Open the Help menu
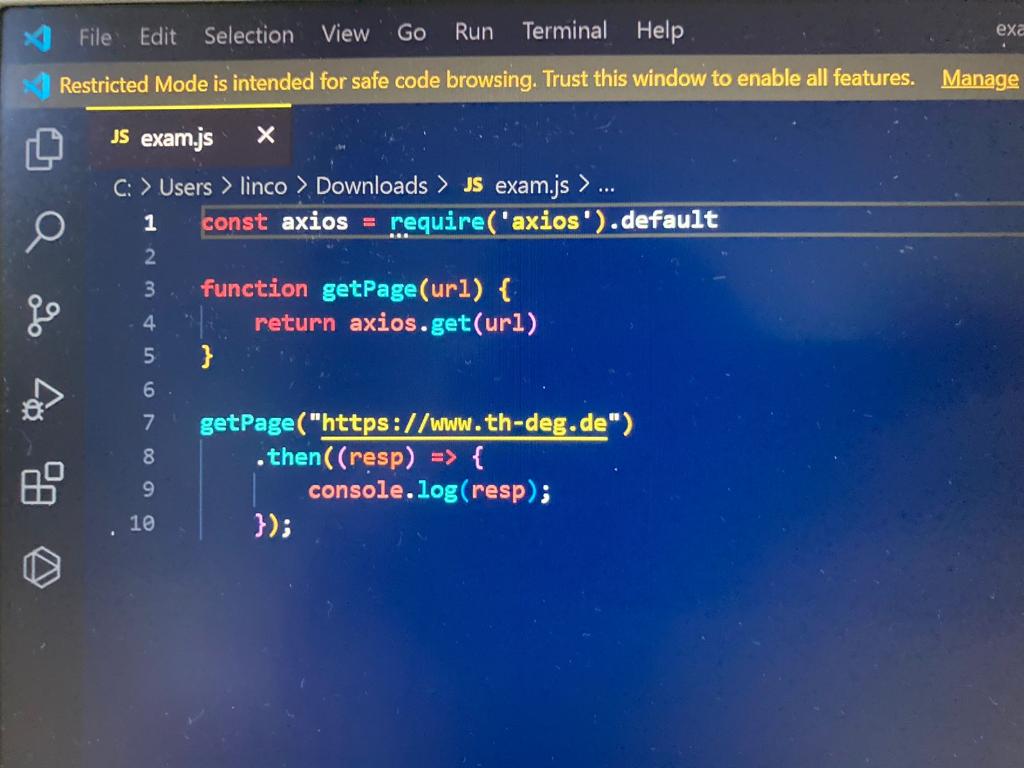This screenshot has height=768, width=1024. (x=659, y=31)
